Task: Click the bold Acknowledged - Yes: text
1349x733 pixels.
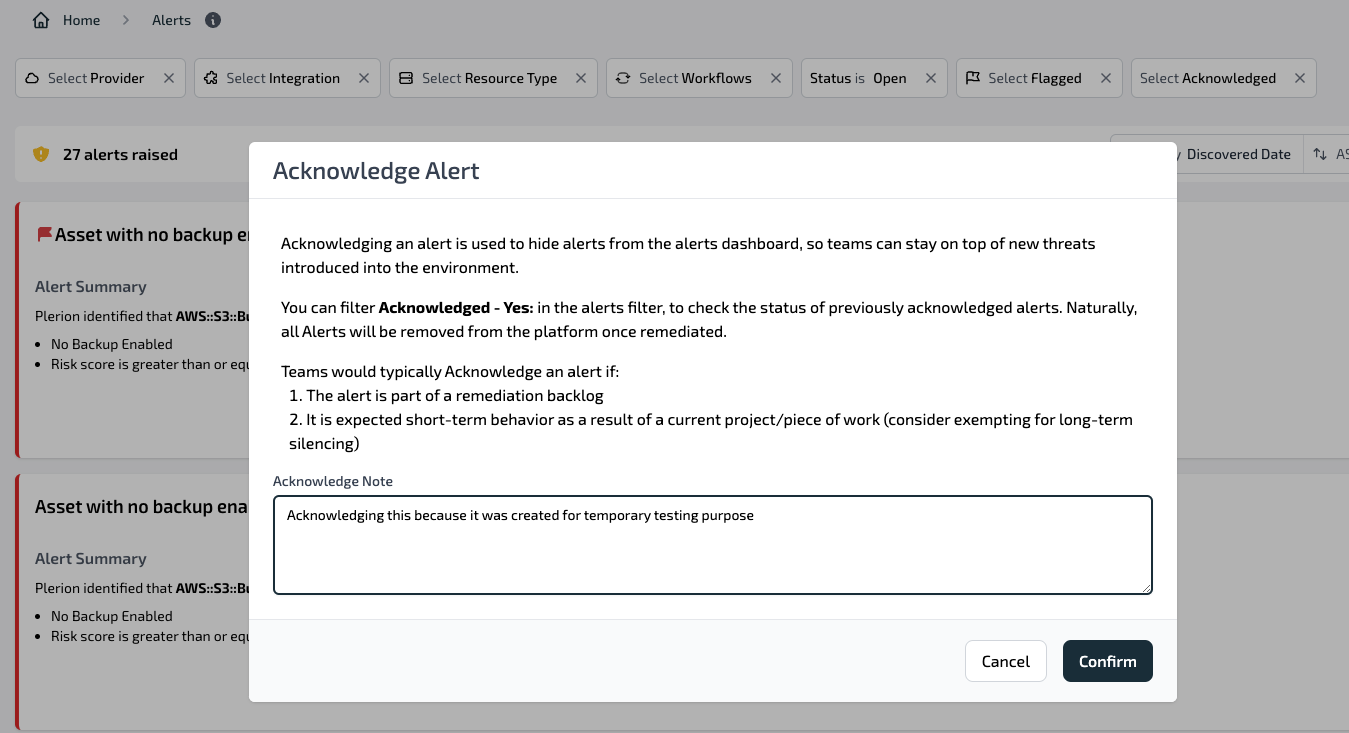Action: click(x=455, y=308)
